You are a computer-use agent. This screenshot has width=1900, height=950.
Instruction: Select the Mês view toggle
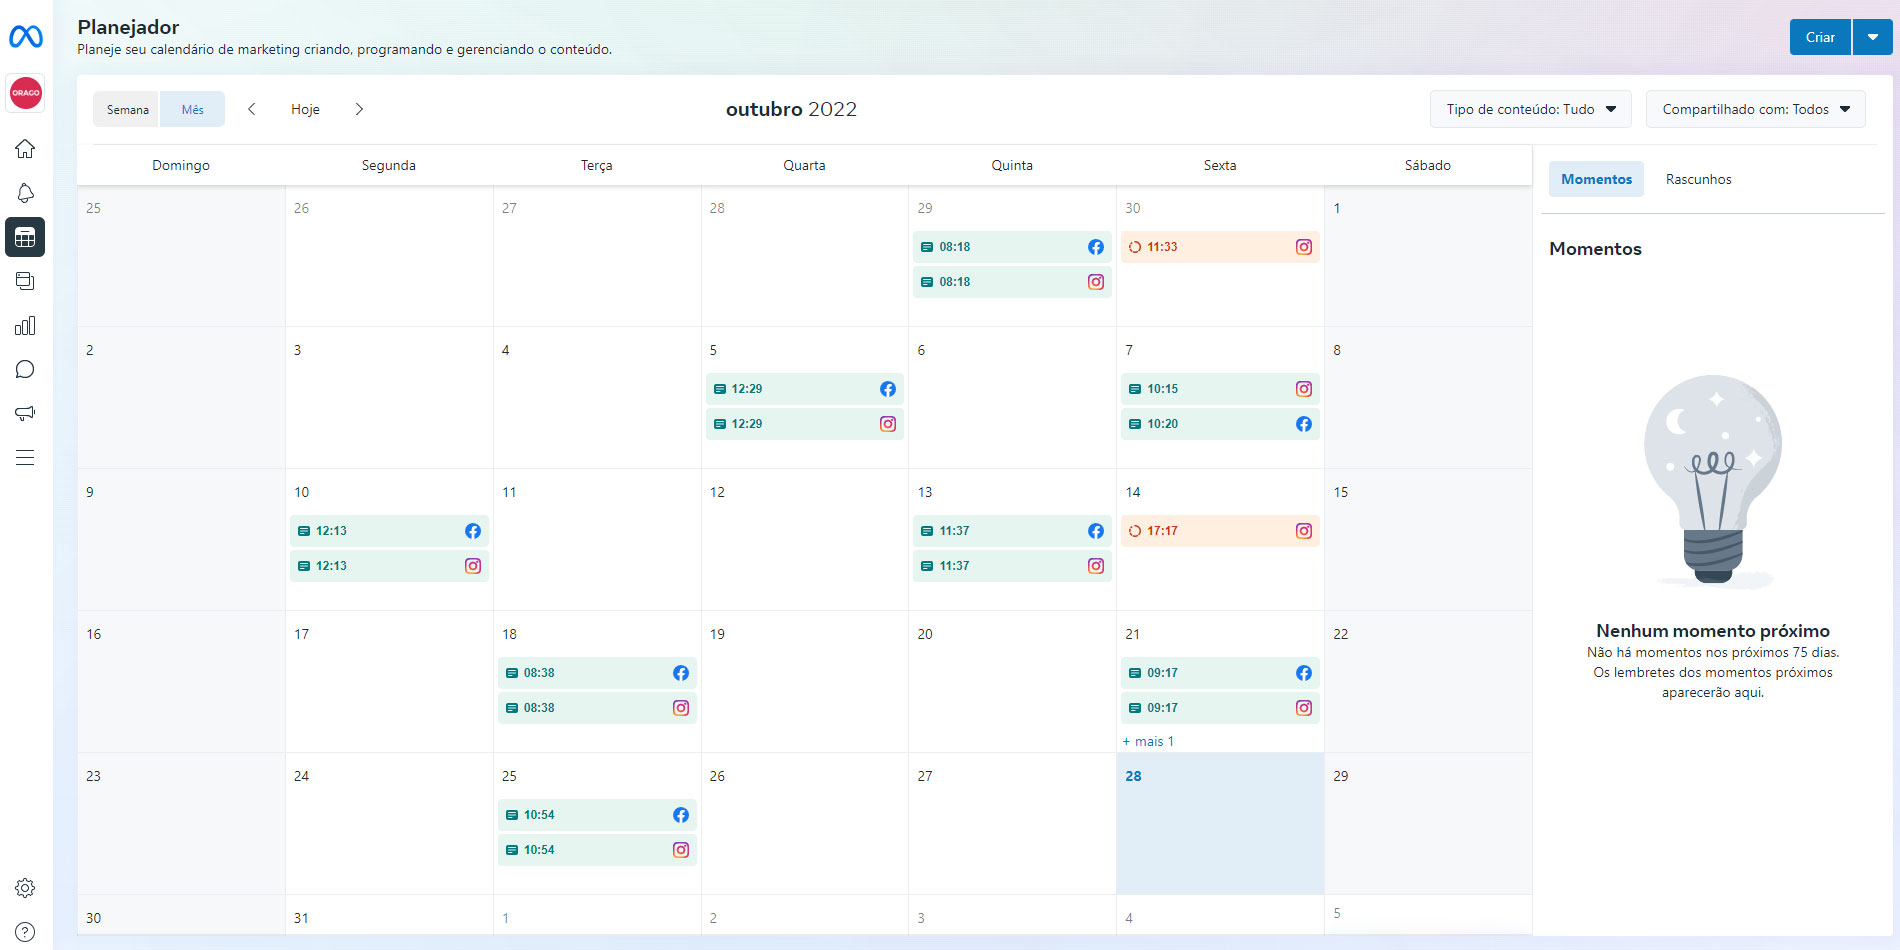(x=192, y=108)
